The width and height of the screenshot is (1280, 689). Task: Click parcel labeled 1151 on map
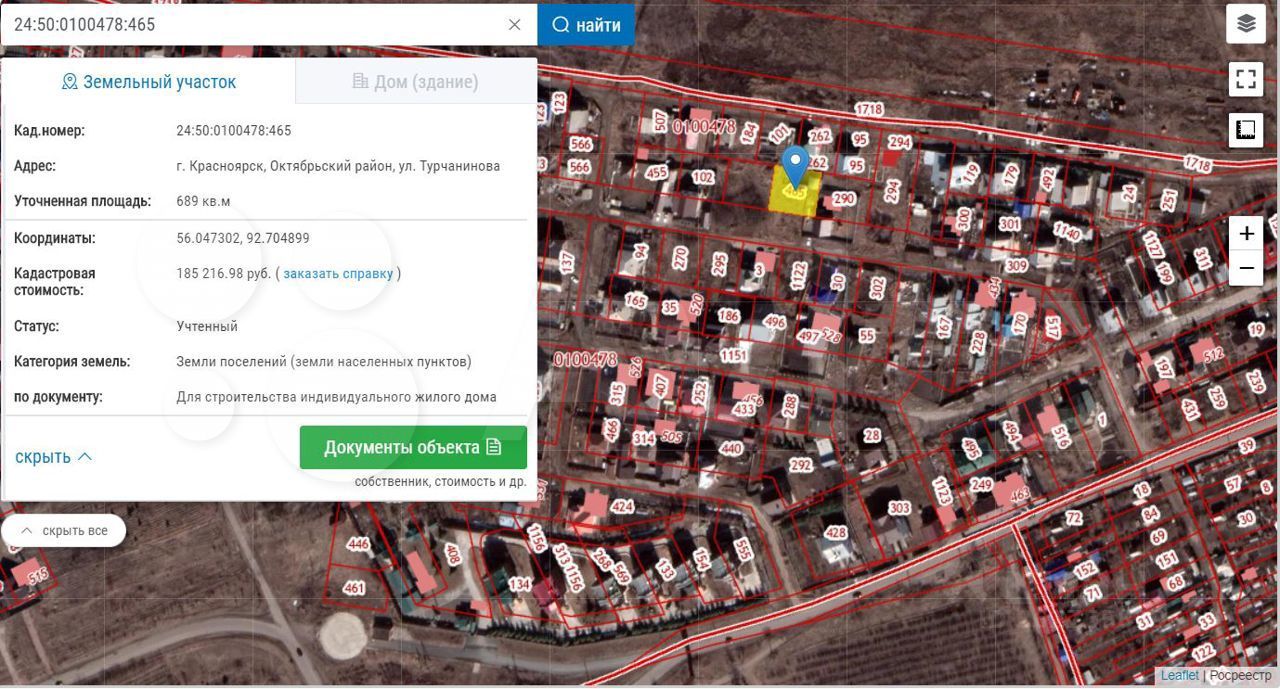tap(734, 355)
